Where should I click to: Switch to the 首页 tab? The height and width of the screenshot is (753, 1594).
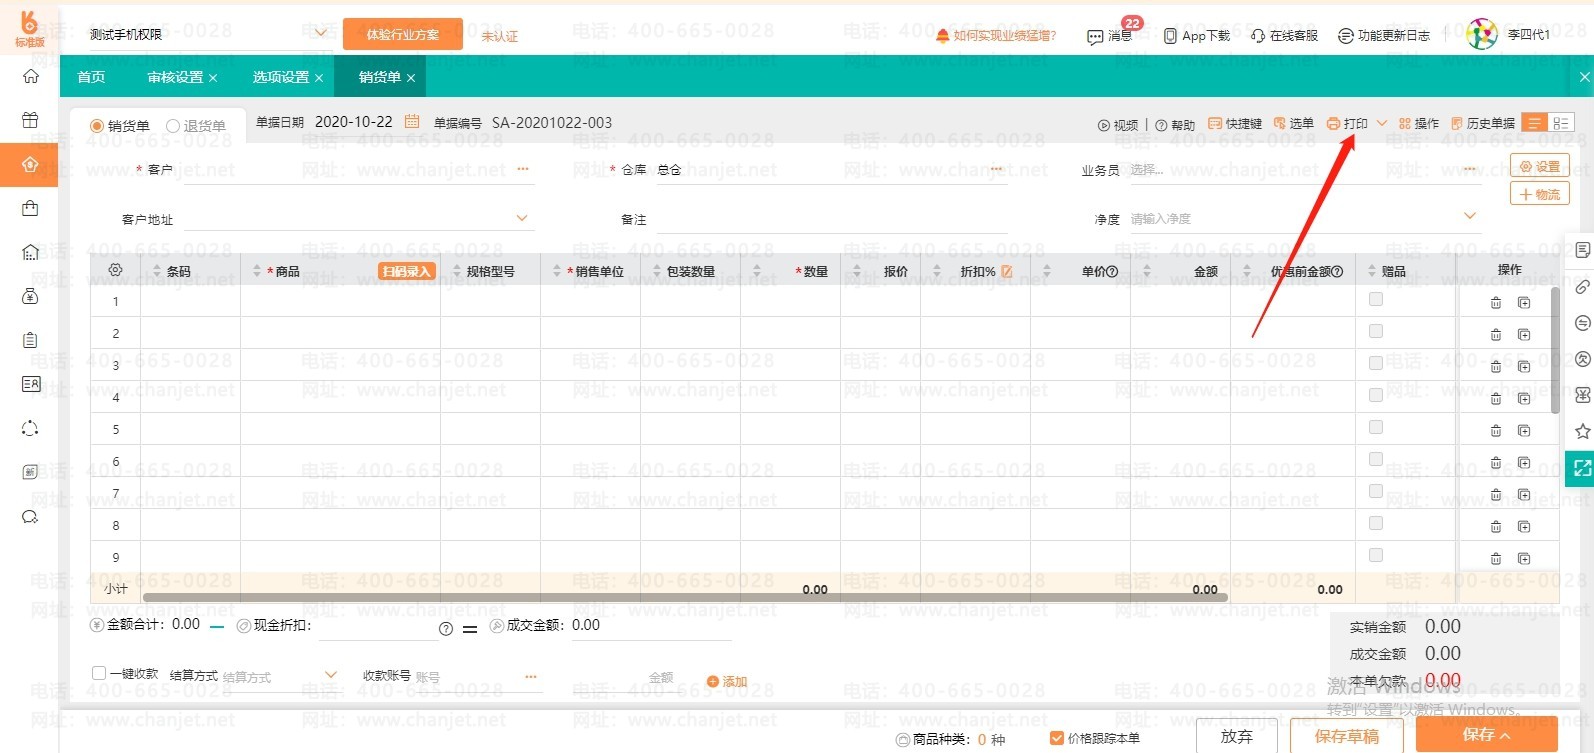[x=91, y=77]
